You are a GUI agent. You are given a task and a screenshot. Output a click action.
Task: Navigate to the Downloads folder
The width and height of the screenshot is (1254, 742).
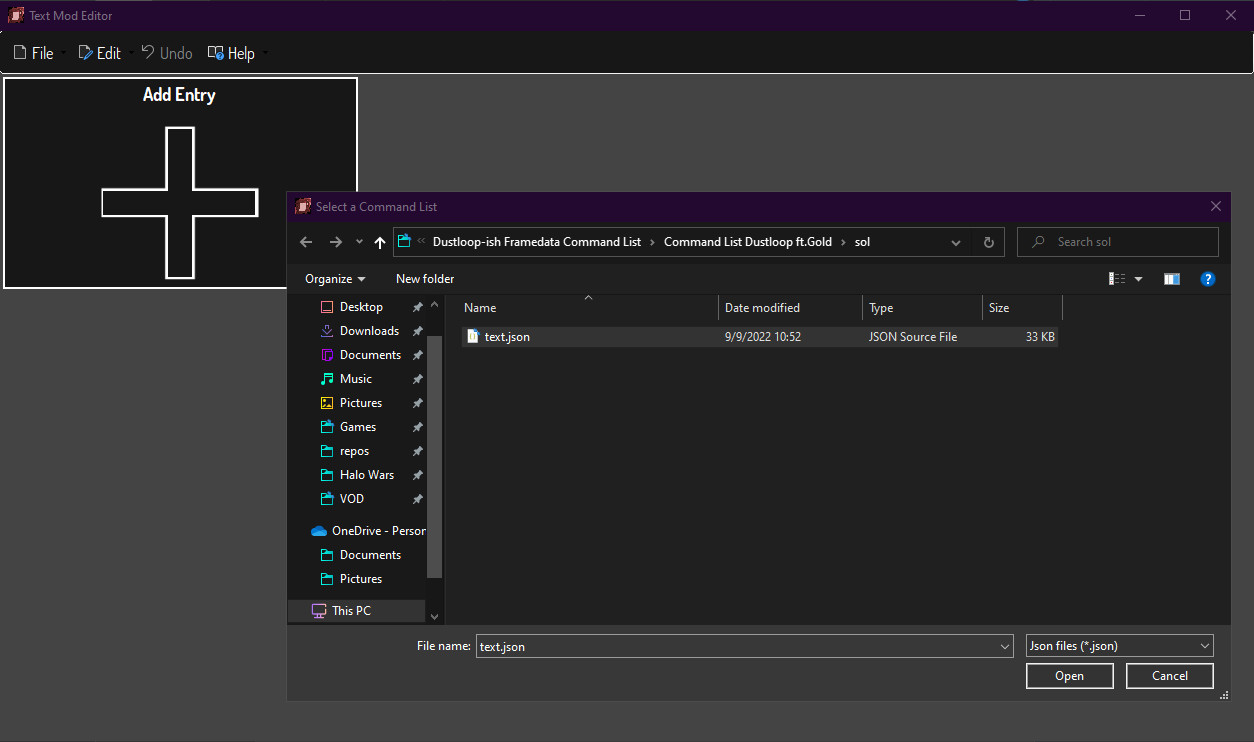point(370,330)
